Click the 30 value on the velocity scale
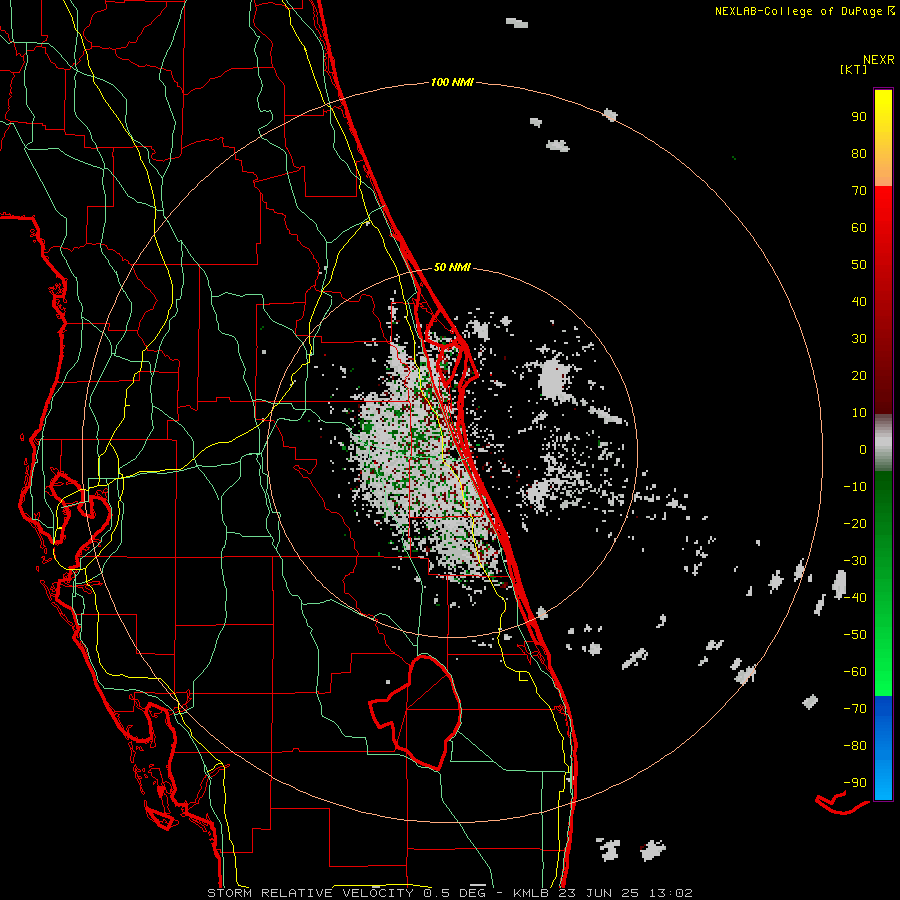Image resolution: width=900 pixels, height=900 pixels. tap(859, 339)
